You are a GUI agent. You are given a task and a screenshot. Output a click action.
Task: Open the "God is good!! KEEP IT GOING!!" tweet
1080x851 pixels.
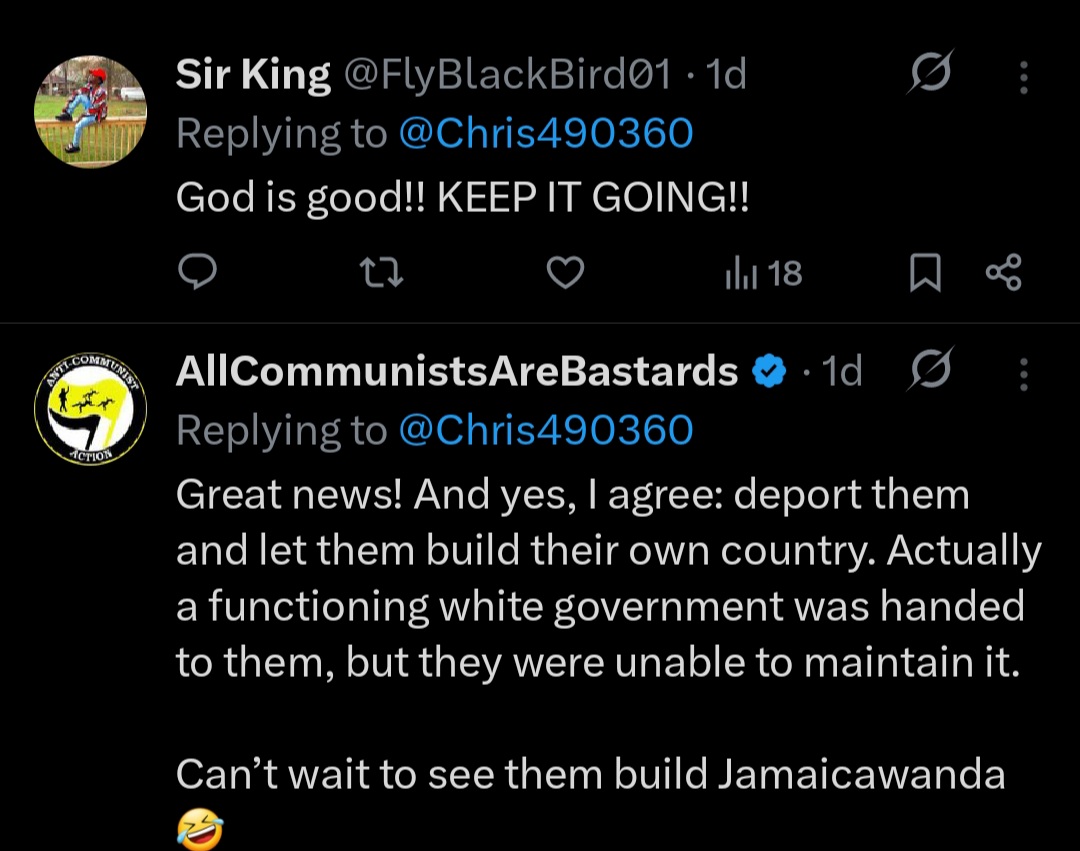[462, 197]
